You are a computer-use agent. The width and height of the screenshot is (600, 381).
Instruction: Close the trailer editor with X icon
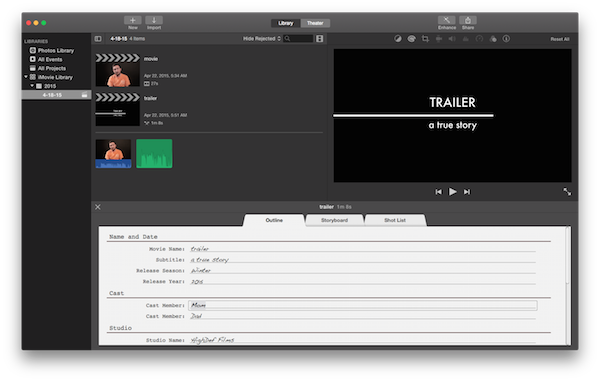[98, 207]
